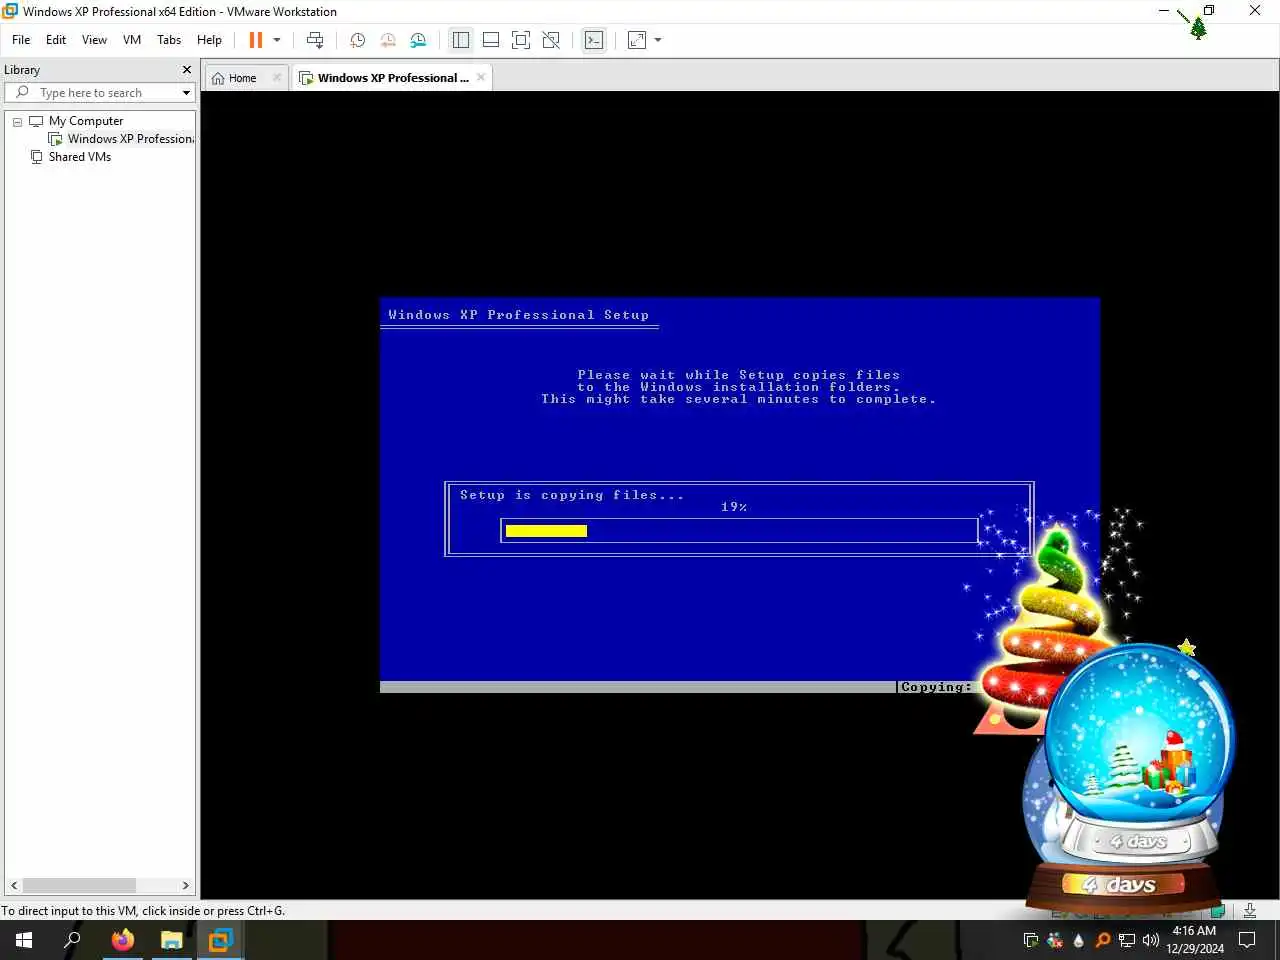The width and height of the screenshot is (1280, 960).
Task: Enter full screen mode
Action: coord(521,40)
